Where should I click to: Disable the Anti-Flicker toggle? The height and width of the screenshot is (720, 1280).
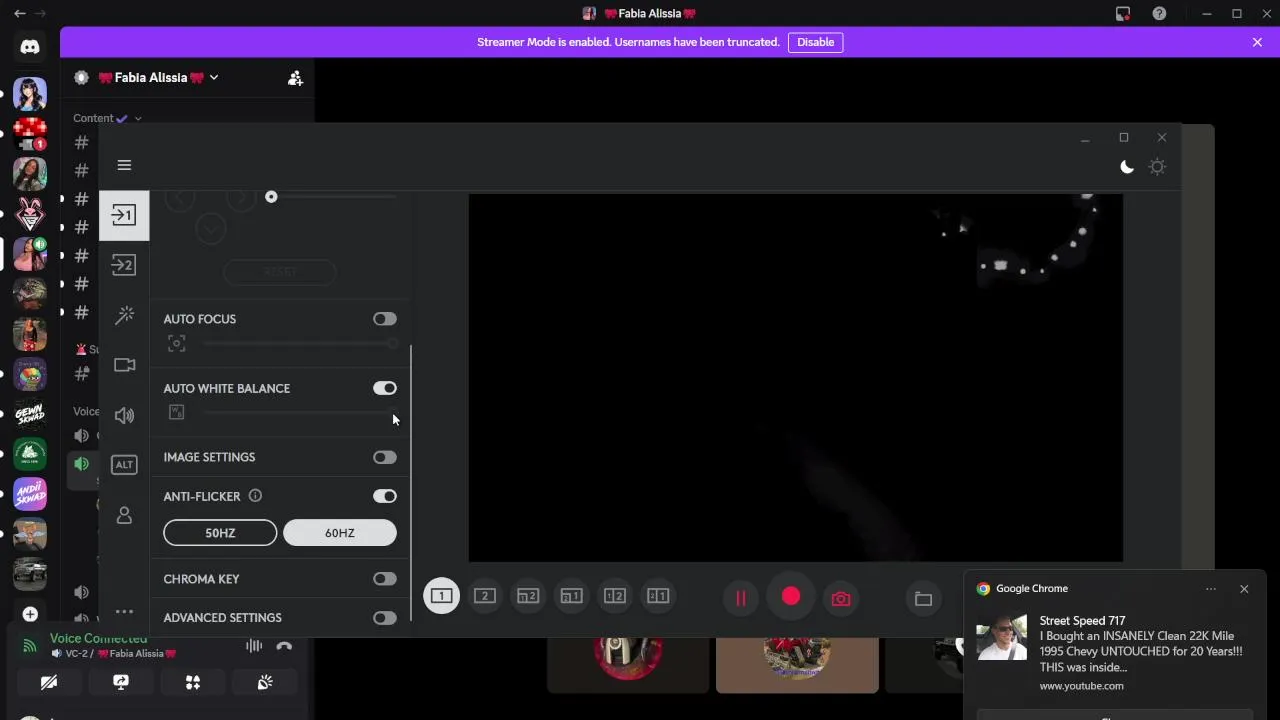385,496
